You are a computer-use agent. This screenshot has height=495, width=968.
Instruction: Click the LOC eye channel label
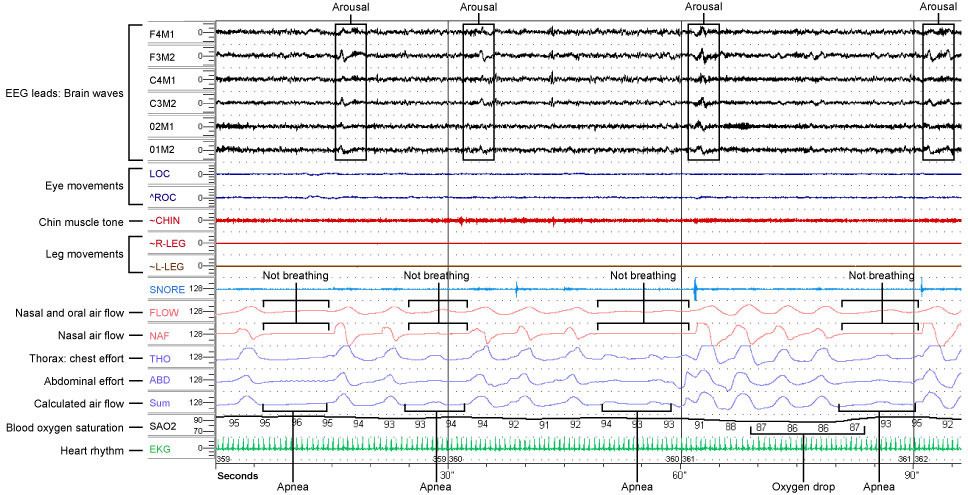tap(159, 174)
